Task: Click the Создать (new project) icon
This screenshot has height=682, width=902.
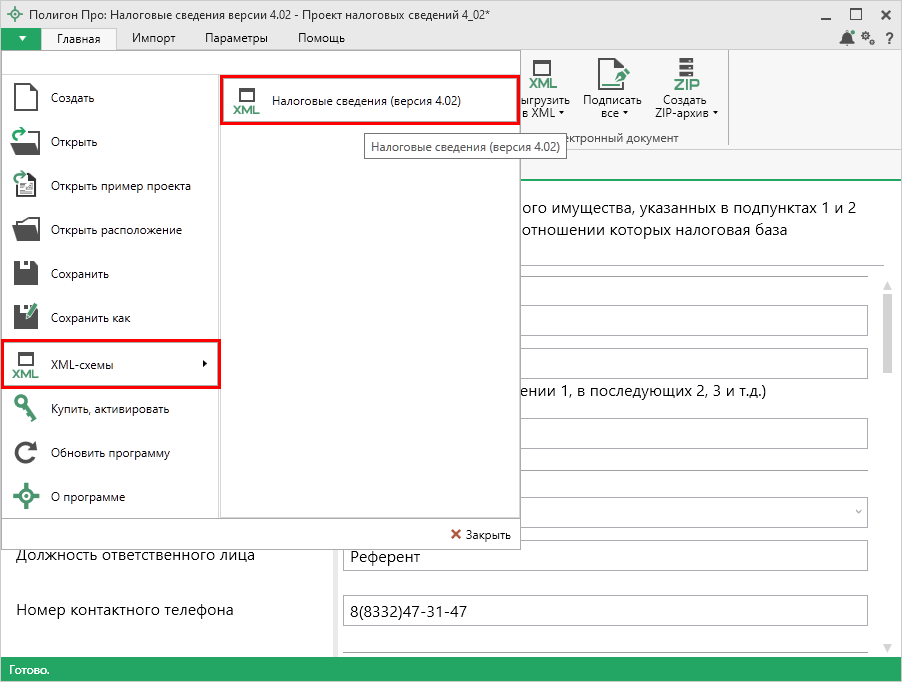Action: coord(26,98)
